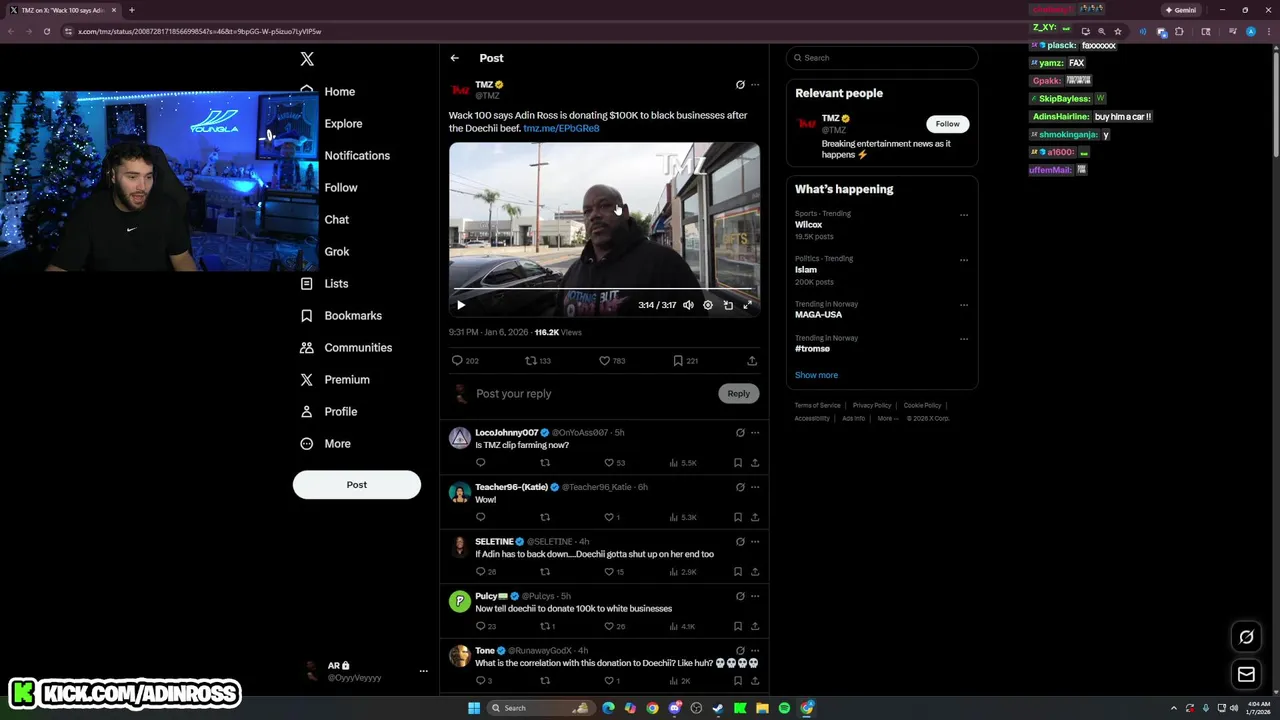Open more options for Wilcox trend
This screenshot has width=1280, height=720.
(964, 215)
